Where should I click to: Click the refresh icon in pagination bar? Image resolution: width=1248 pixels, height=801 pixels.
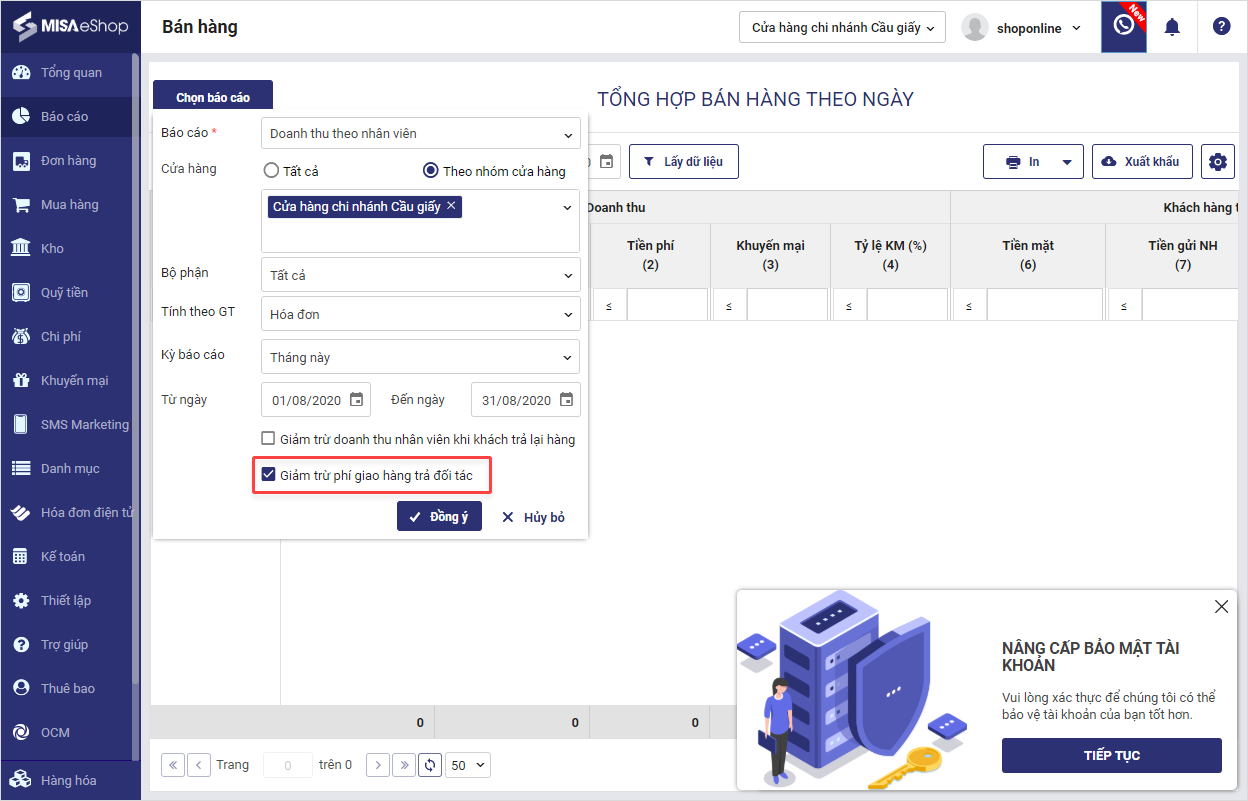(430, 765)
